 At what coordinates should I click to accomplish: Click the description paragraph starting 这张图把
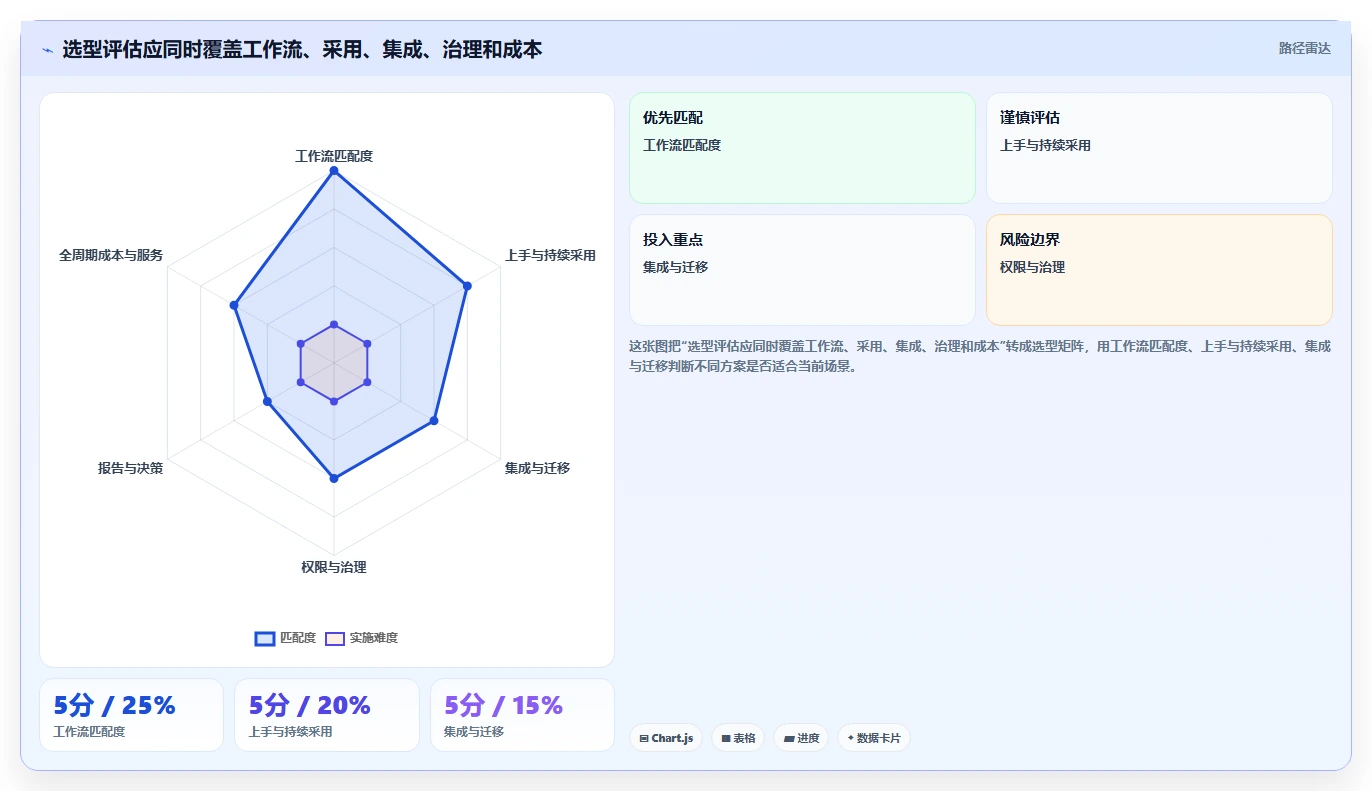pos(980,356)
